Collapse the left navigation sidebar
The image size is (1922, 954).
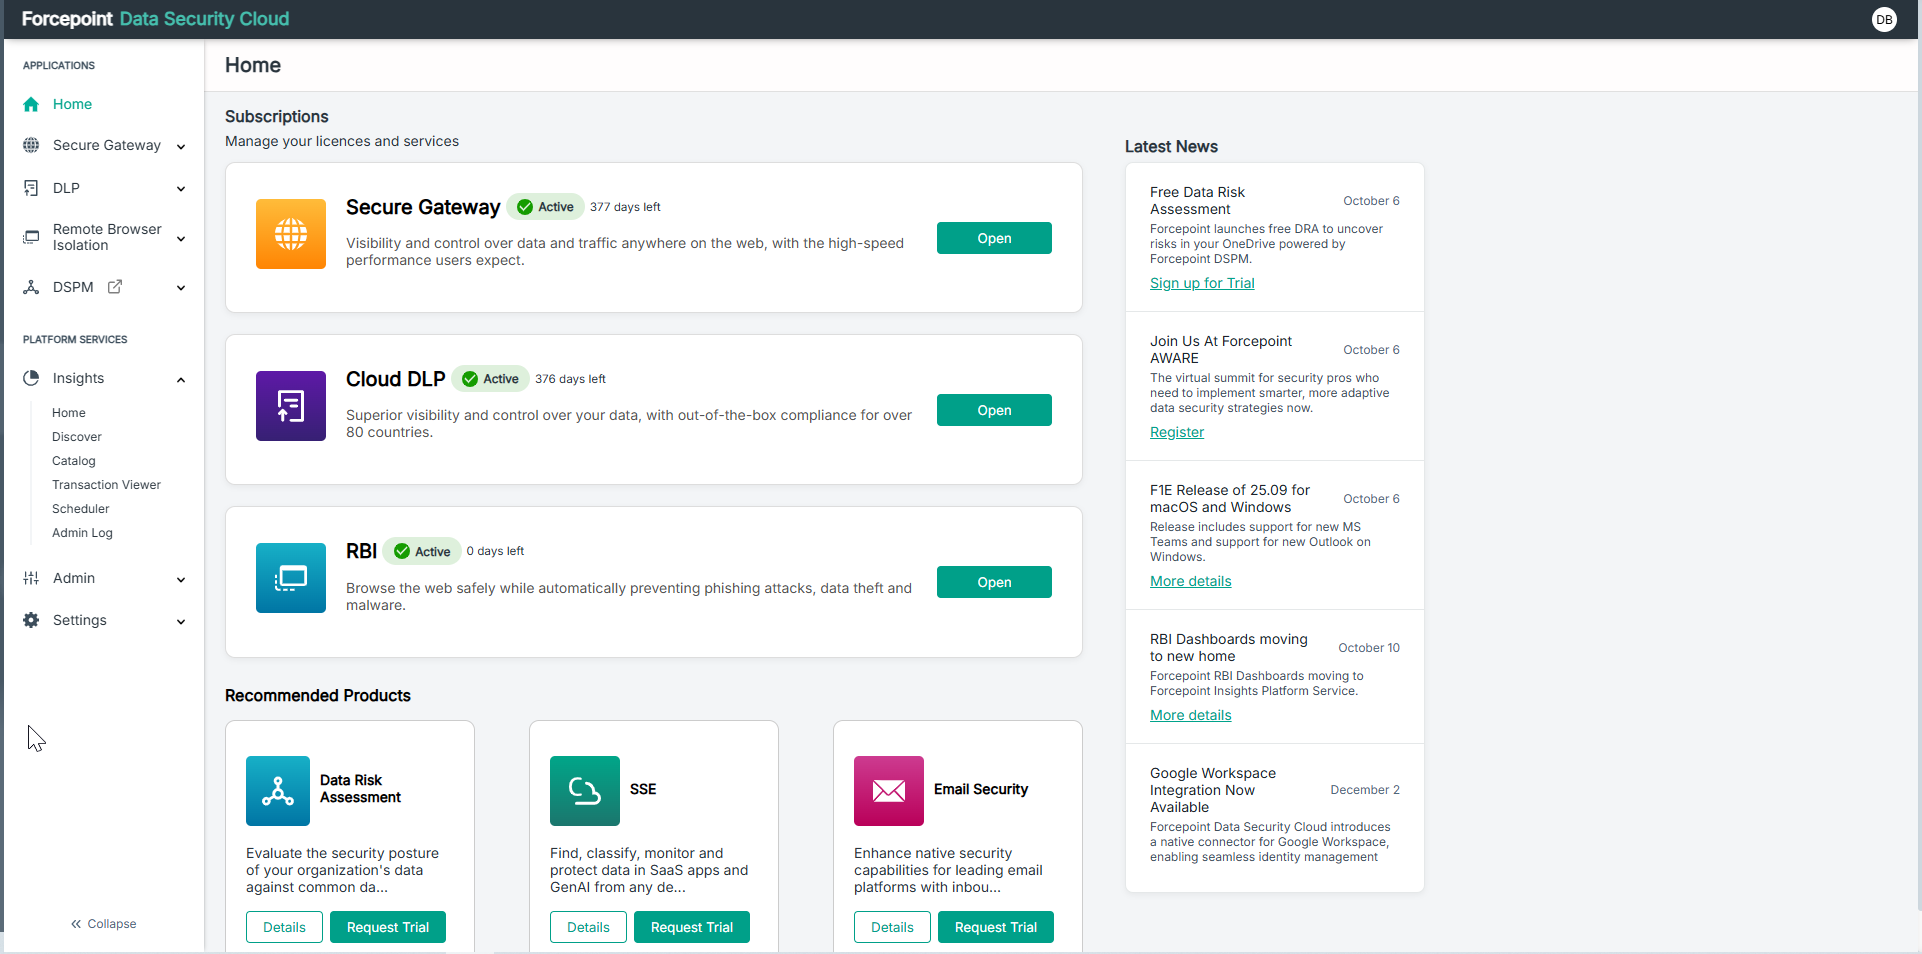(103, 924)
